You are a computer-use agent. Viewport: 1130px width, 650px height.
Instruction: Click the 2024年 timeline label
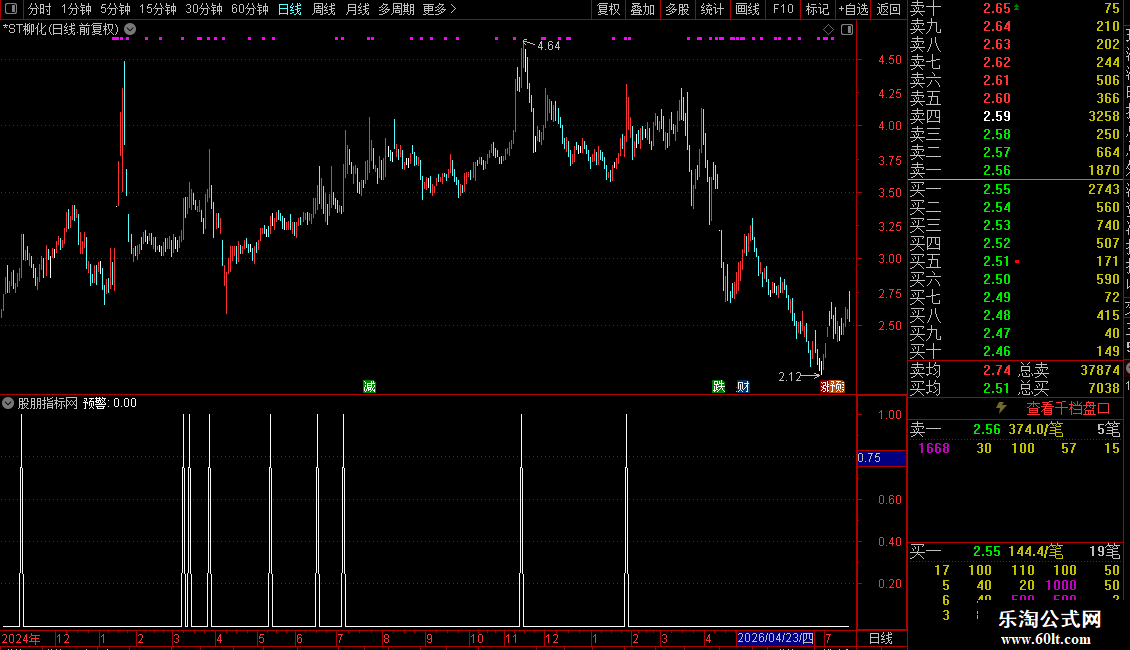(x=21, y=638)
